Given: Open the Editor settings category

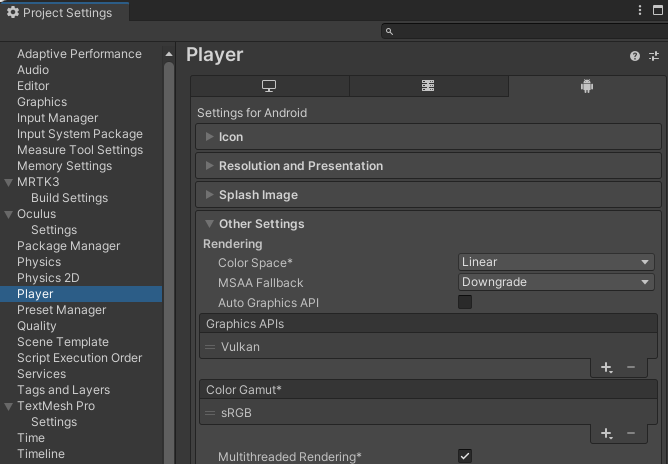Looking at the screenshot, I should [x=33, y=86].
